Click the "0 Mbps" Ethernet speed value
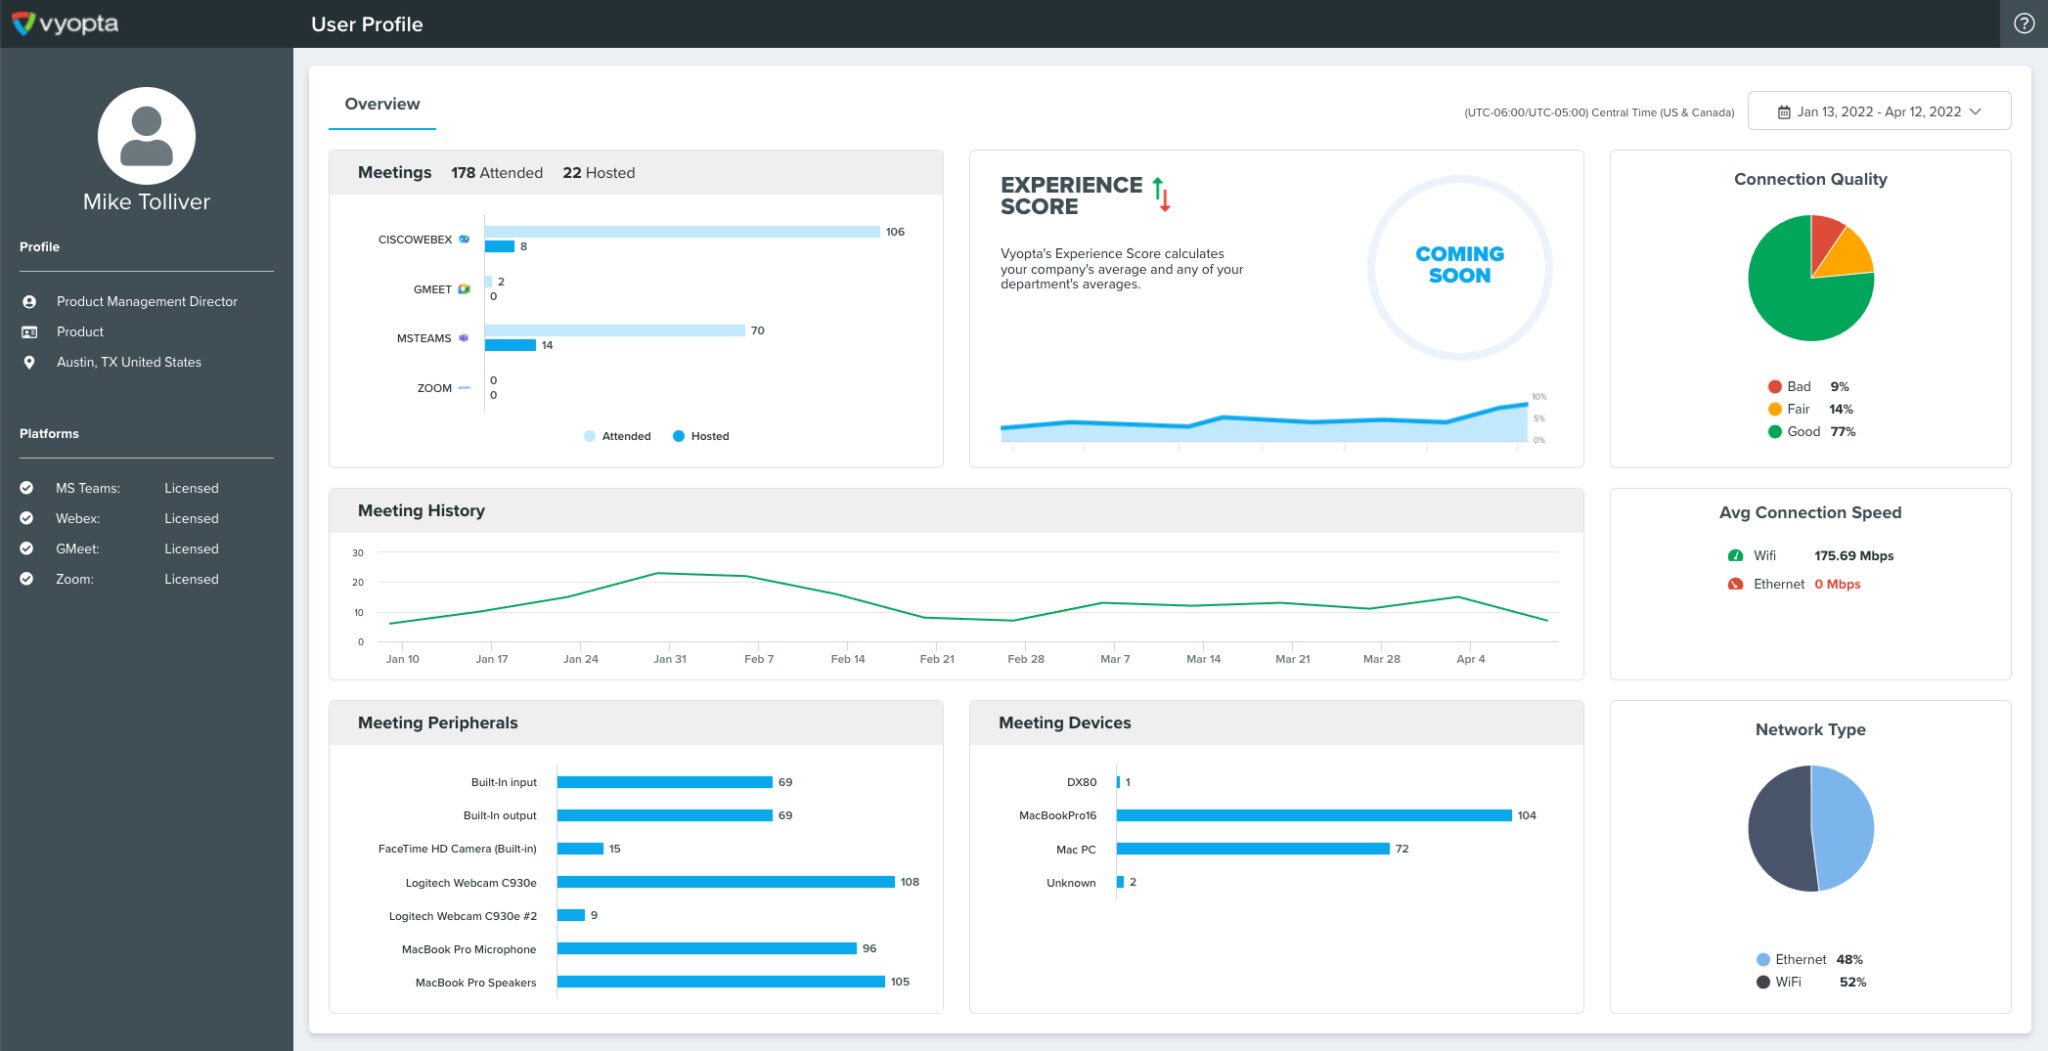Viewport: 2048px width, 1051px height. pyautogui.click(x=1837, y=584)
